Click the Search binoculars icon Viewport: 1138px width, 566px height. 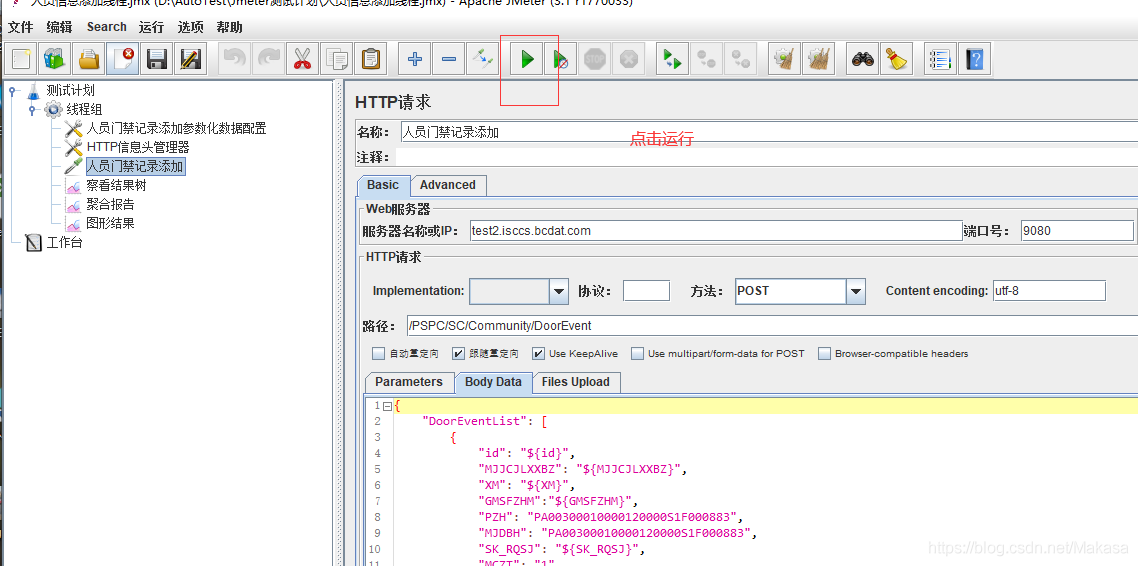point(863,59)
